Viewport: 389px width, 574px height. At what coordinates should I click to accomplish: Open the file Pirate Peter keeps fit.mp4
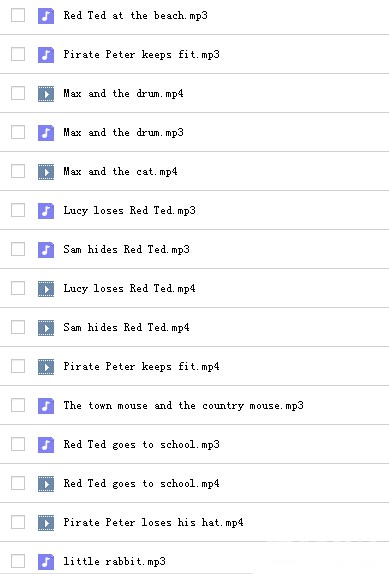(142, 366)
